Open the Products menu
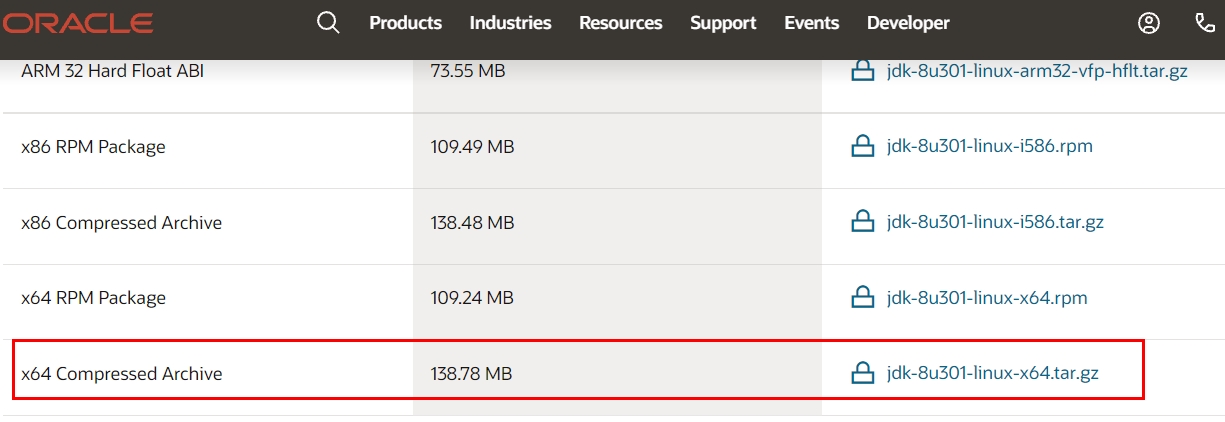 pos(405,22)
